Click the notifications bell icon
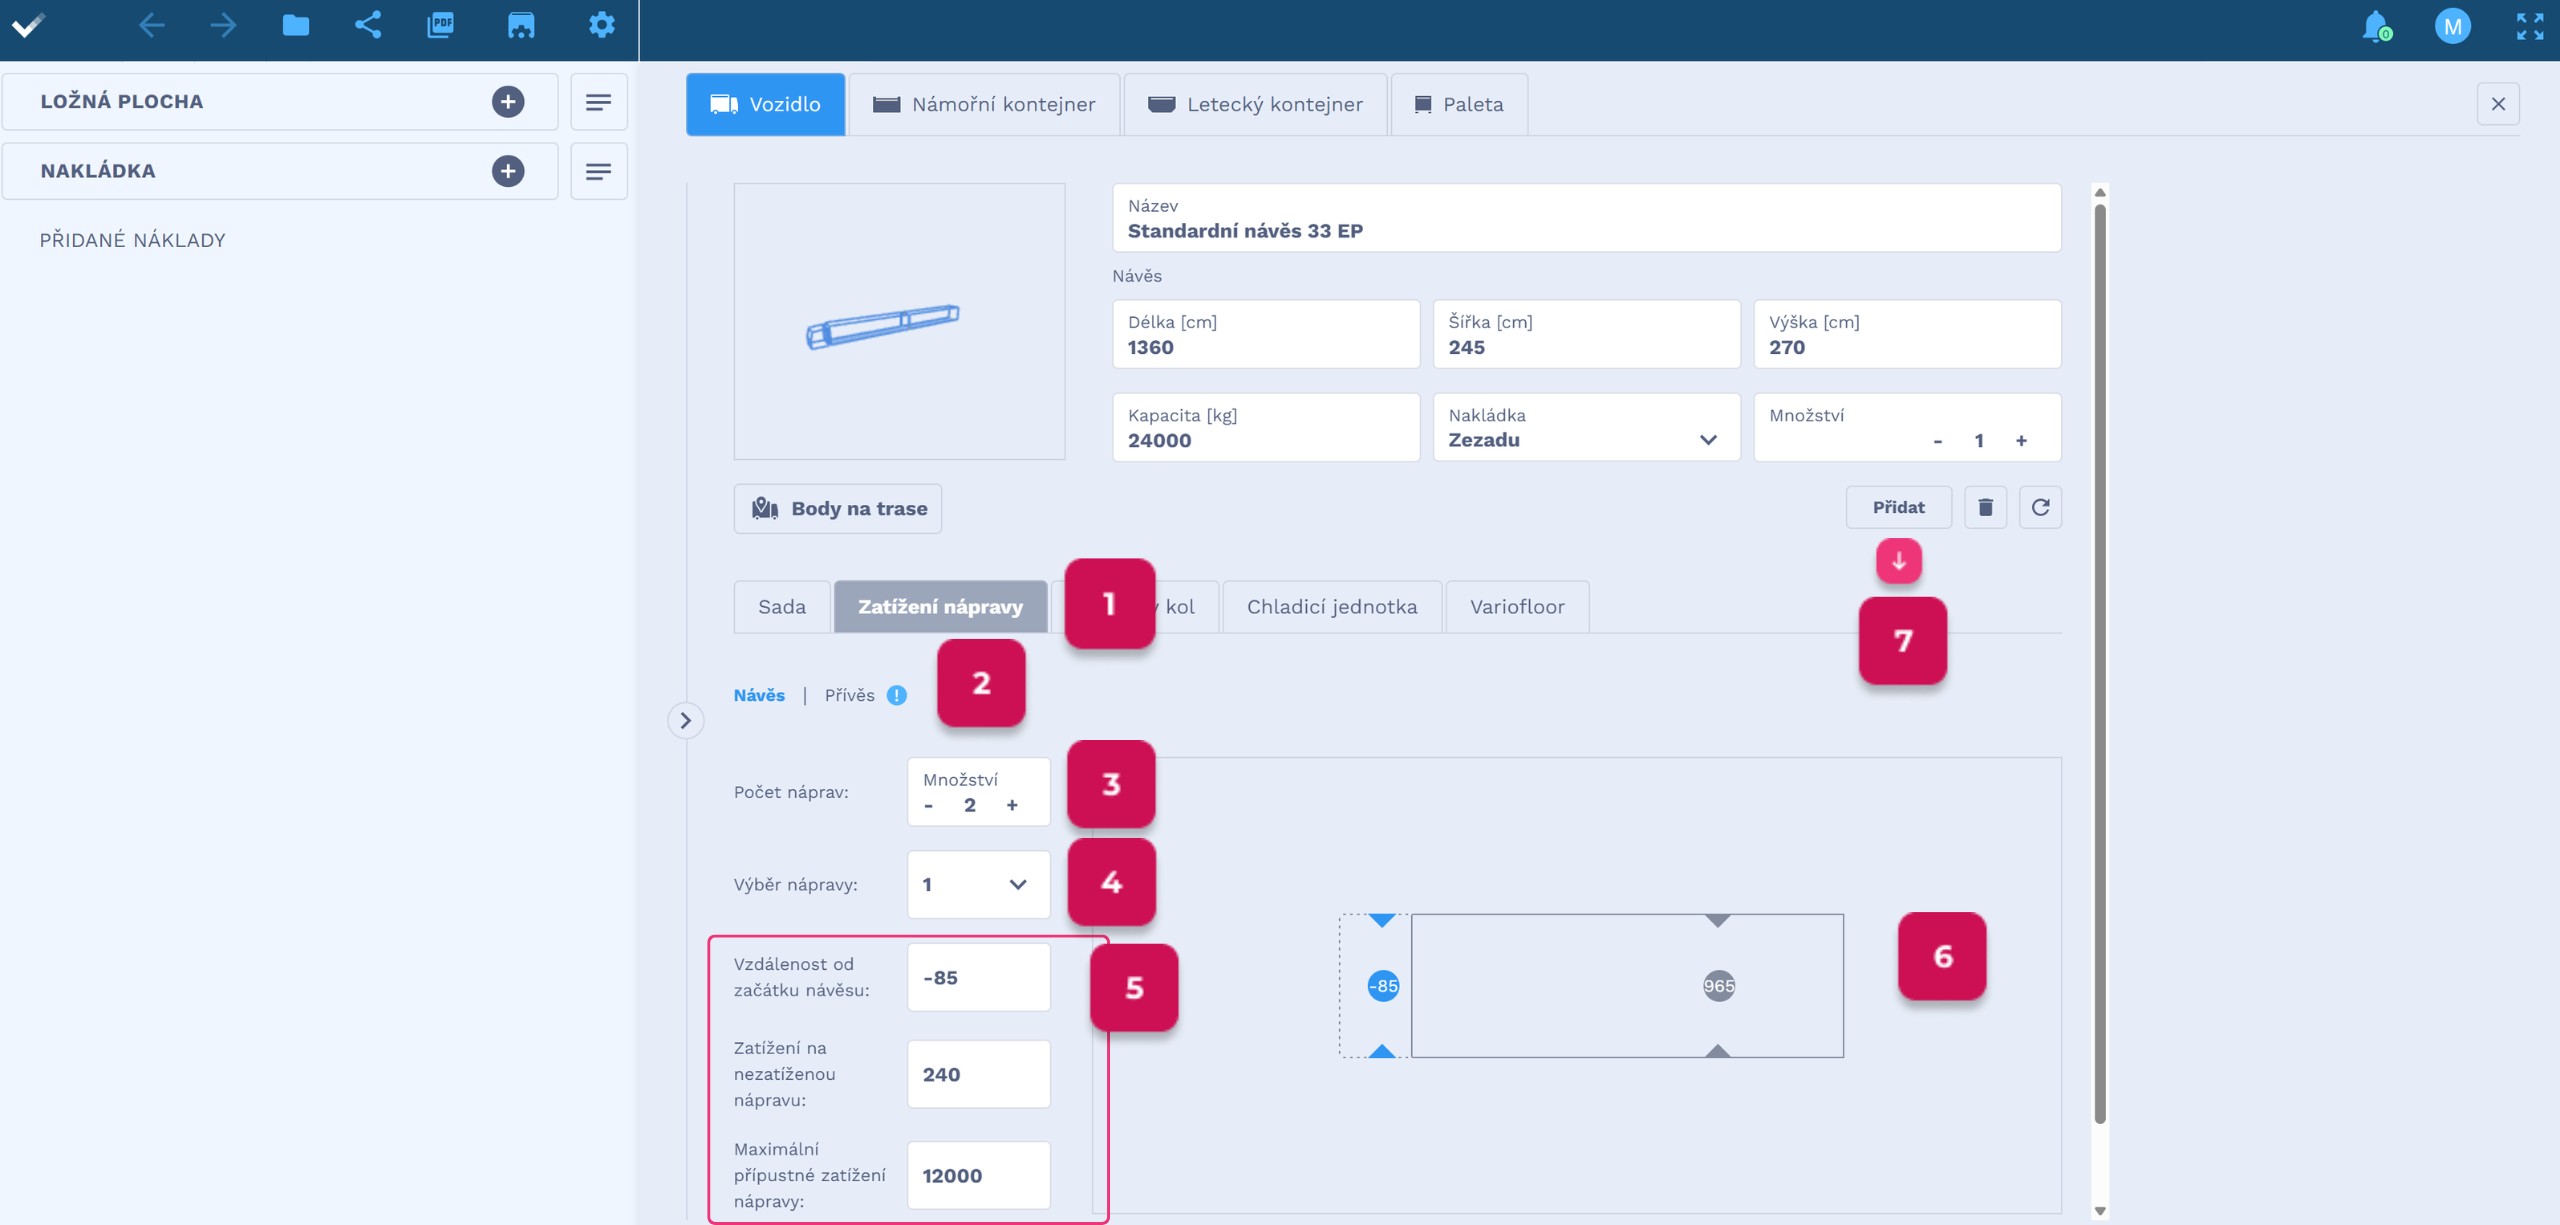This screenshot has width=2560, height=1225. 2376,26
